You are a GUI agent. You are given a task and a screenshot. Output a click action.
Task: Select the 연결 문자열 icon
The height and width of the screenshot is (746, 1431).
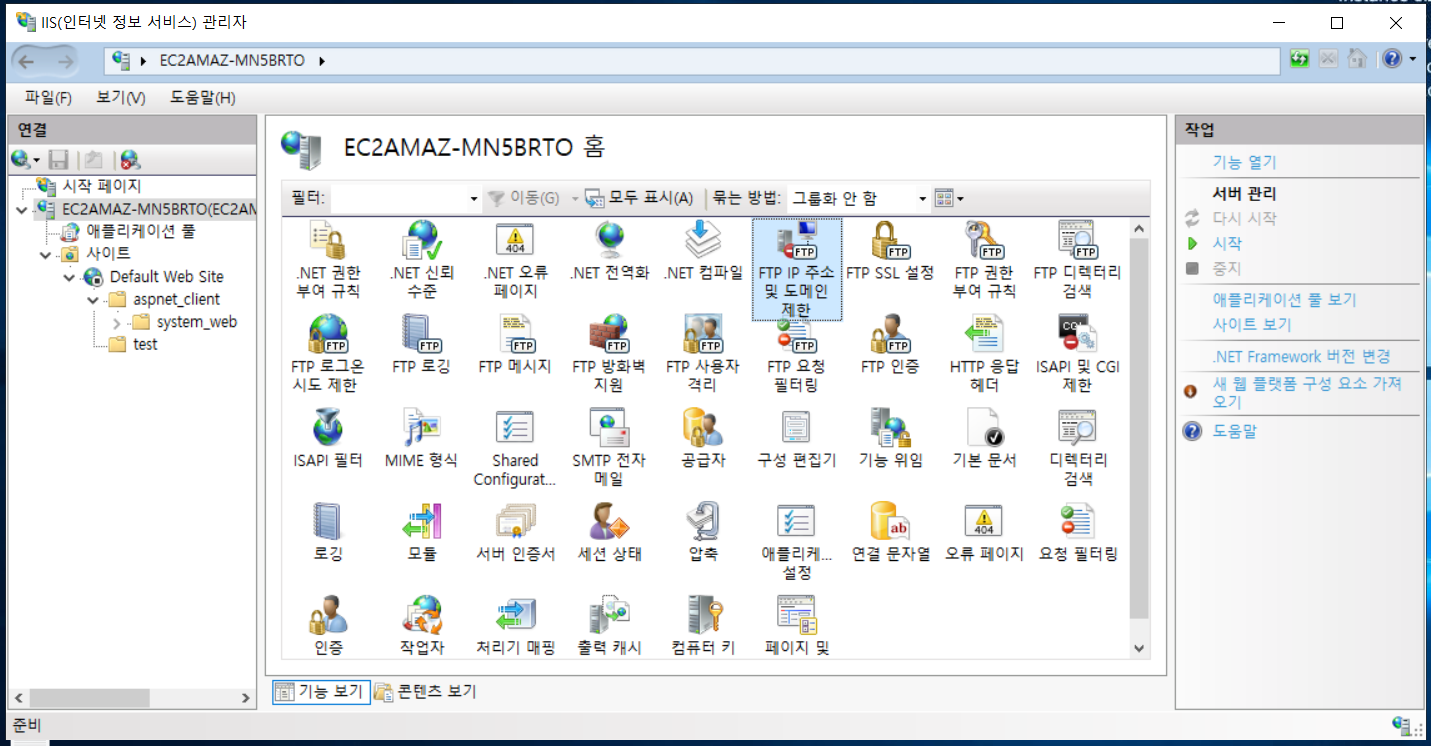890,533
